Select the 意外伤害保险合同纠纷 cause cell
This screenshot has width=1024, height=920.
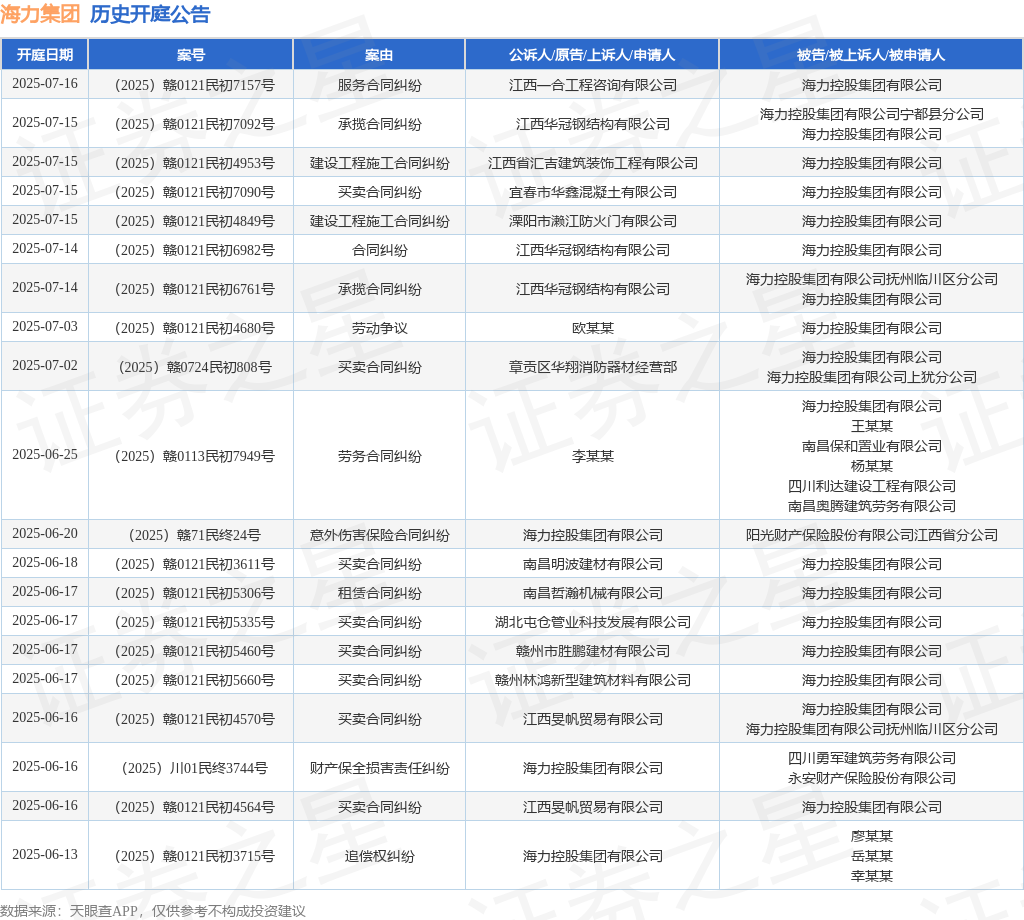(379, 535)
